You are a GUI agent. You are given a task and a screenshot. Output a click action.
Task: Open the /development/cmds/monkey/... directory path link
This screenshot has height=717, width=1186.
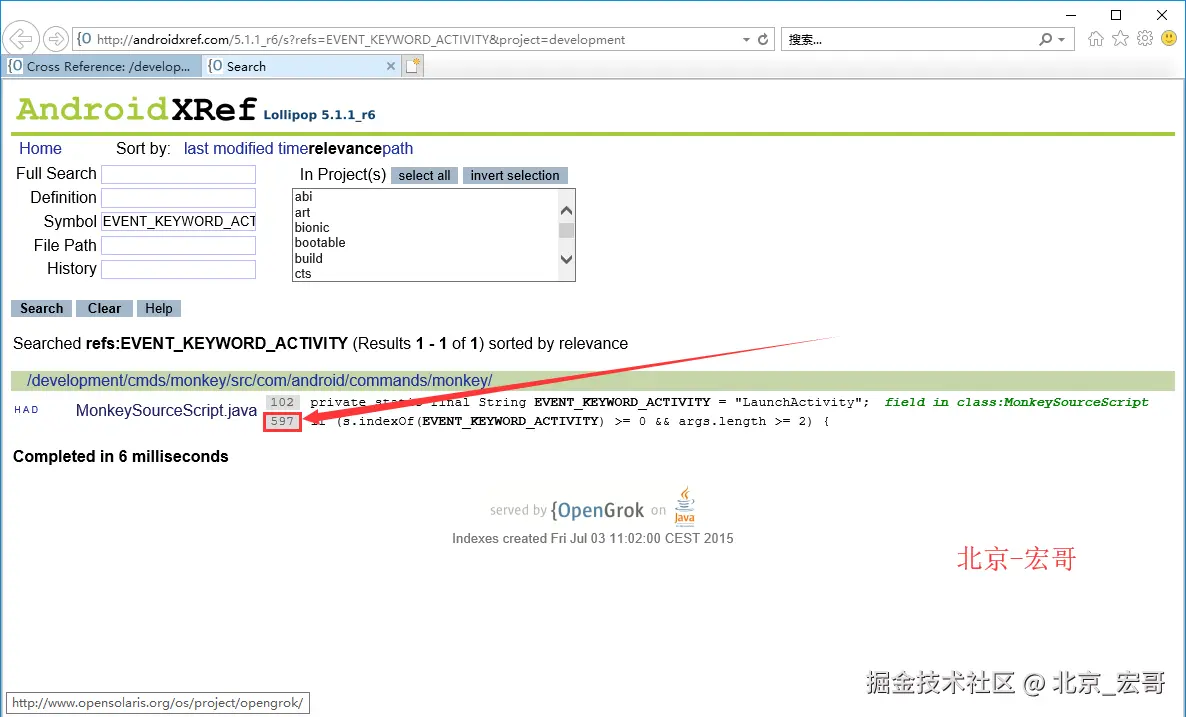coord(259,380)
